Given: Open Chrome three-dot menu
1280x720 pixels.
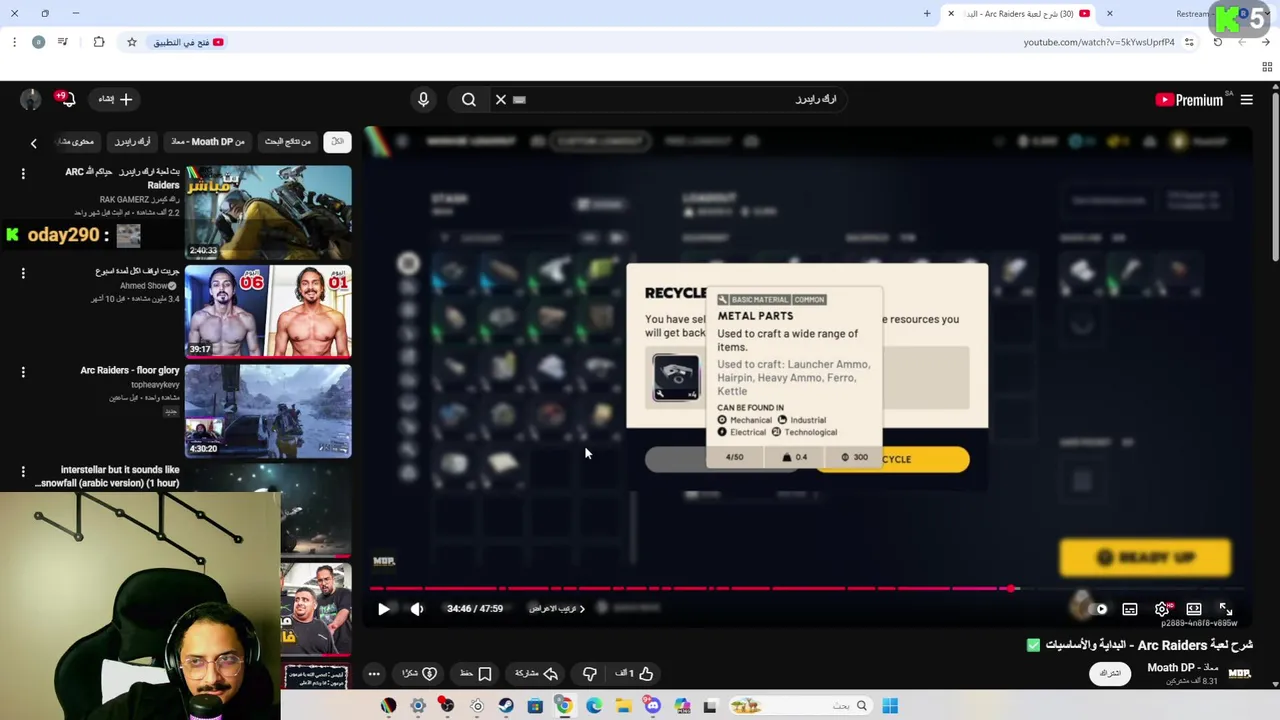Looking at the screenshot, I should (x=14, y=42).
